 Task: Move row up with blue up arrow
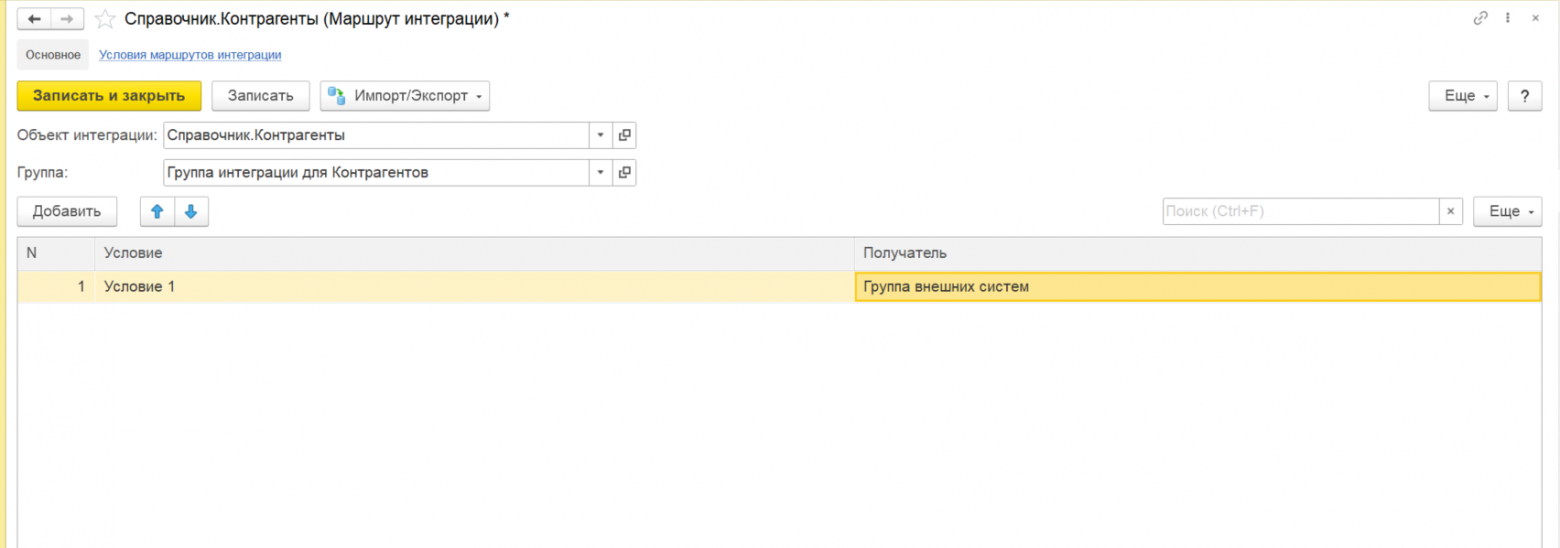(x=157, y=211)
